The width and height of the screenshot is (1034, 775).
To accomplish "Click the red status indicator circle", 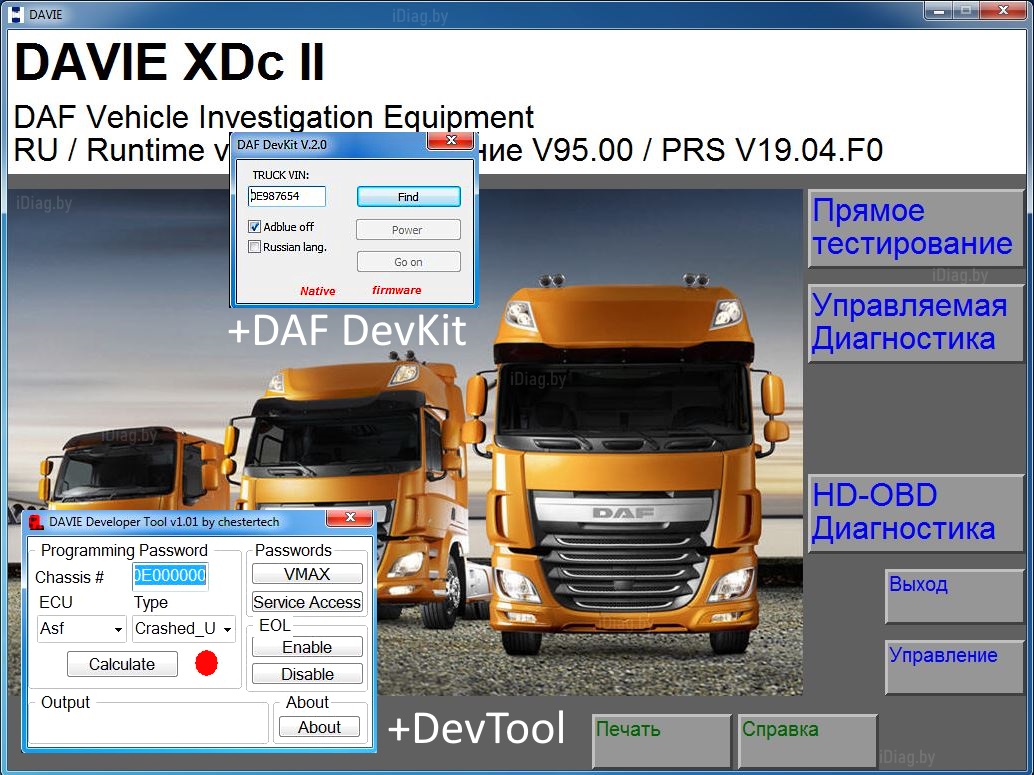I will point(206,663).
